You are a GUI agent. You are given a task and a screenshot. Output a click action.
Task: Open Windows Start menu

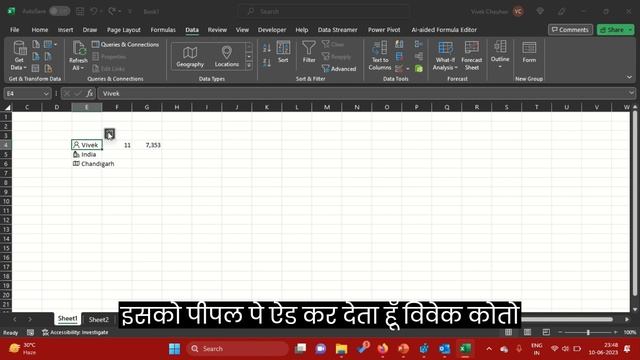[x=174, y=349]
